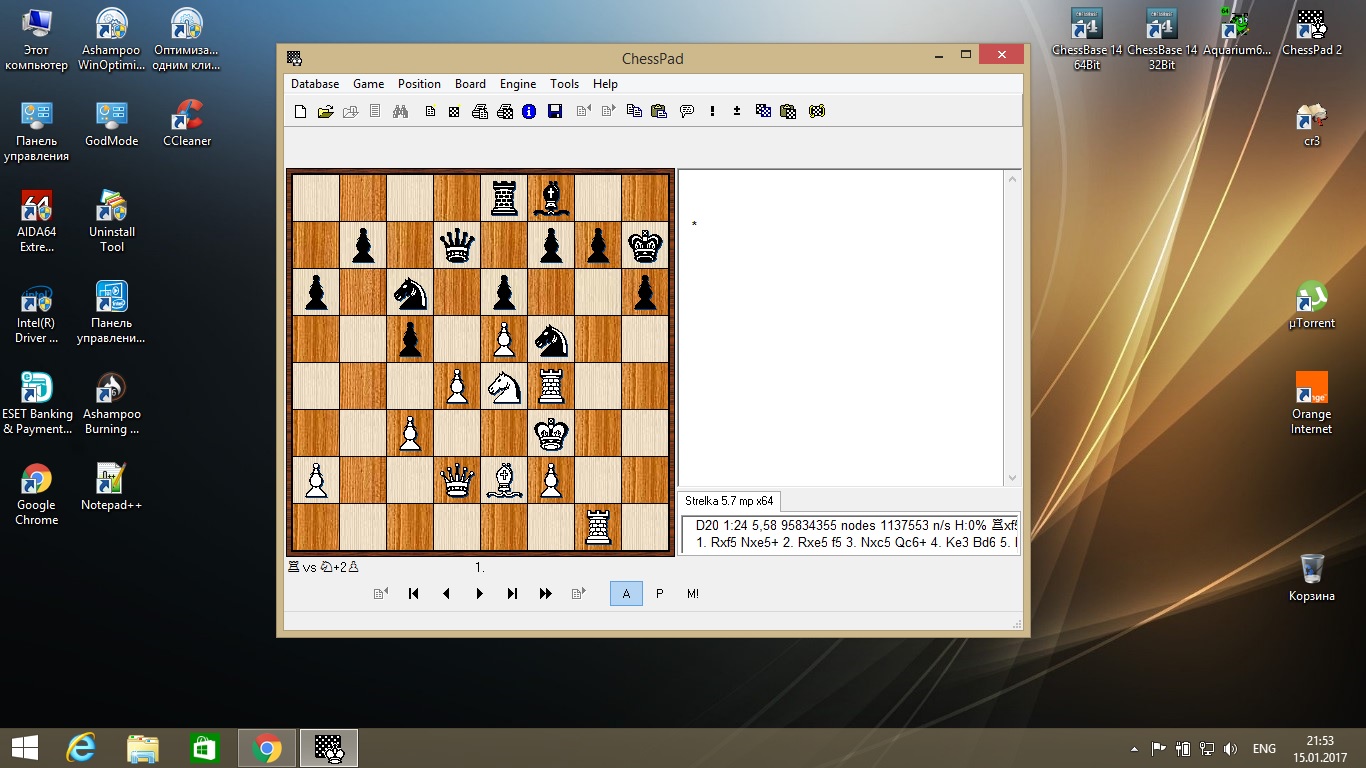The width and height of the screenshot is (1366, 768).
Task: Toggle the A analysis mode button
Action: pyautogui.click(x=626, y=593)
